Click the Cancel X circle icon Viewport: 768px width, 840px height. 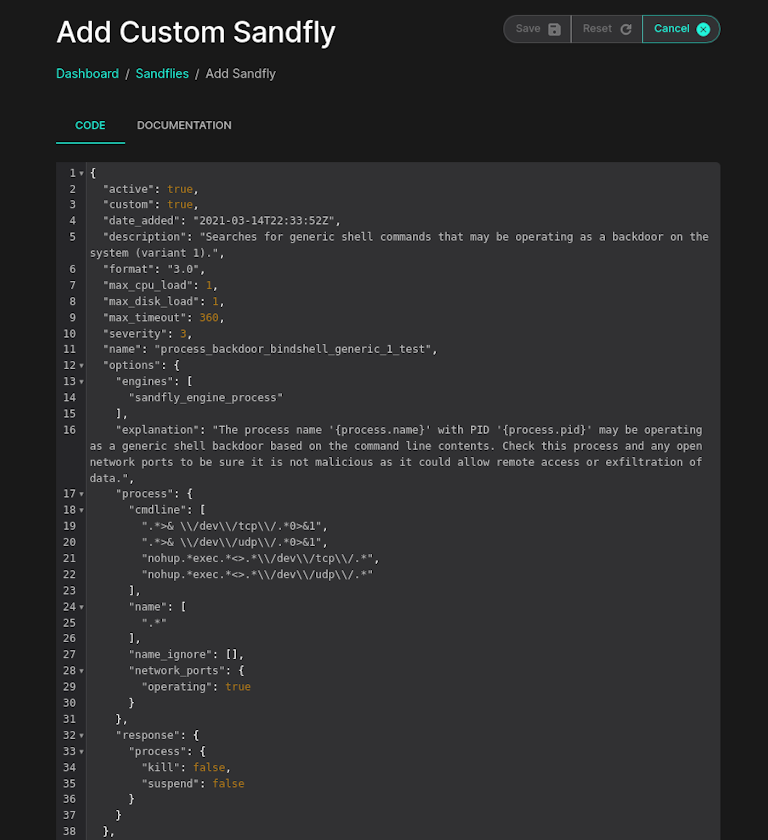[703, 29]
